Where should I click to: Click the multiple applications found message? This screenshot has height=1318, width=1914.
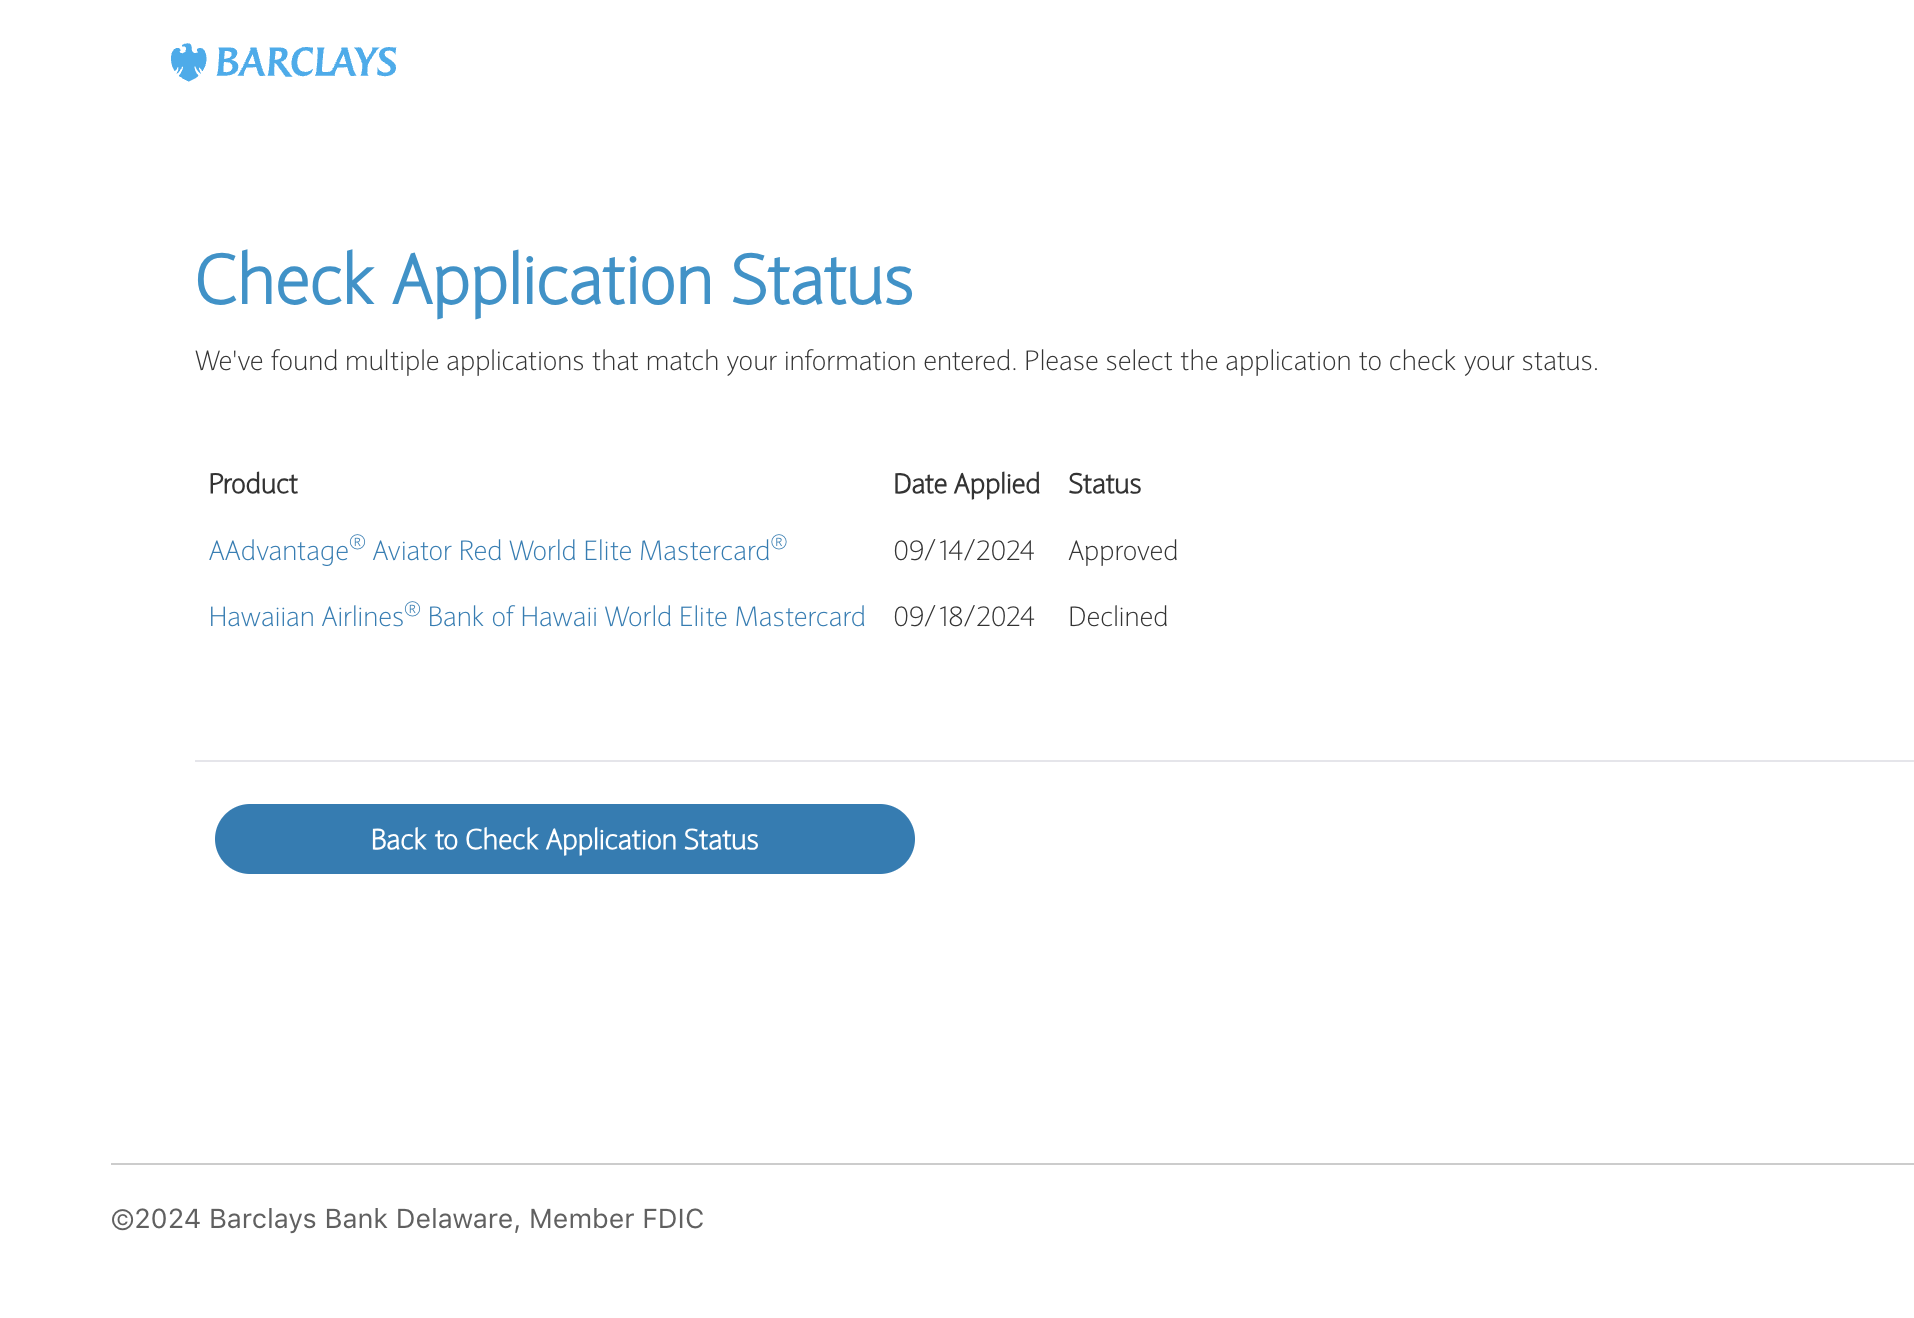tap(897, 361)
